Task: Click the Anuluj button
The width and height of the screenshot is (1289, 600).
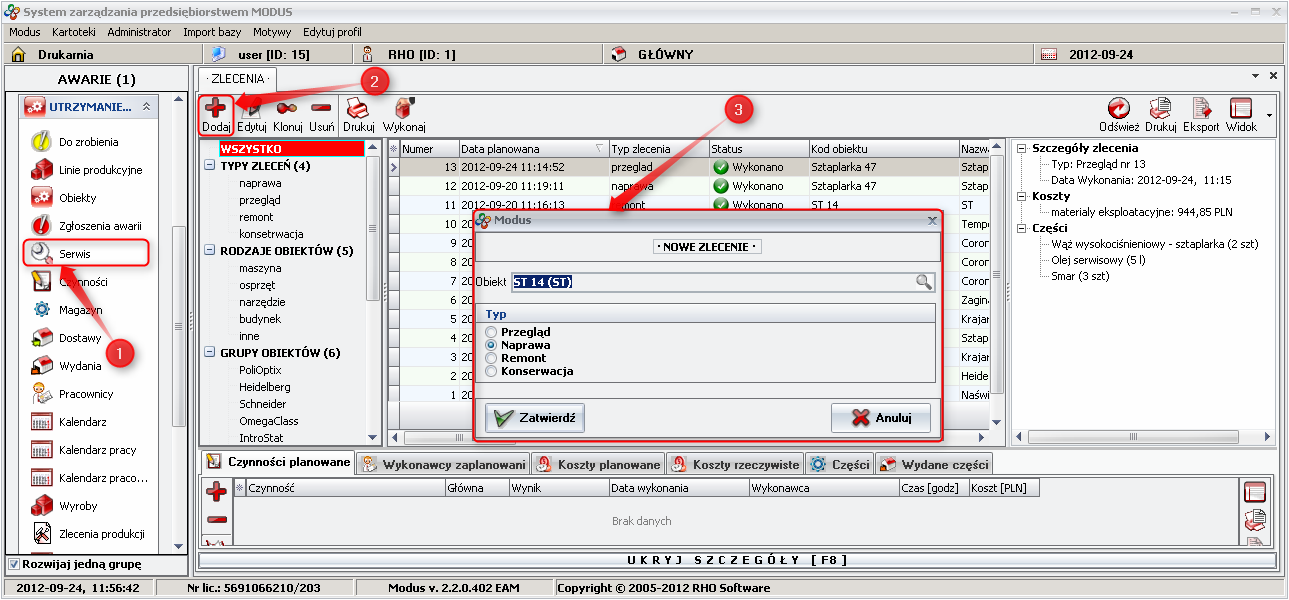Action: point(880,418)
